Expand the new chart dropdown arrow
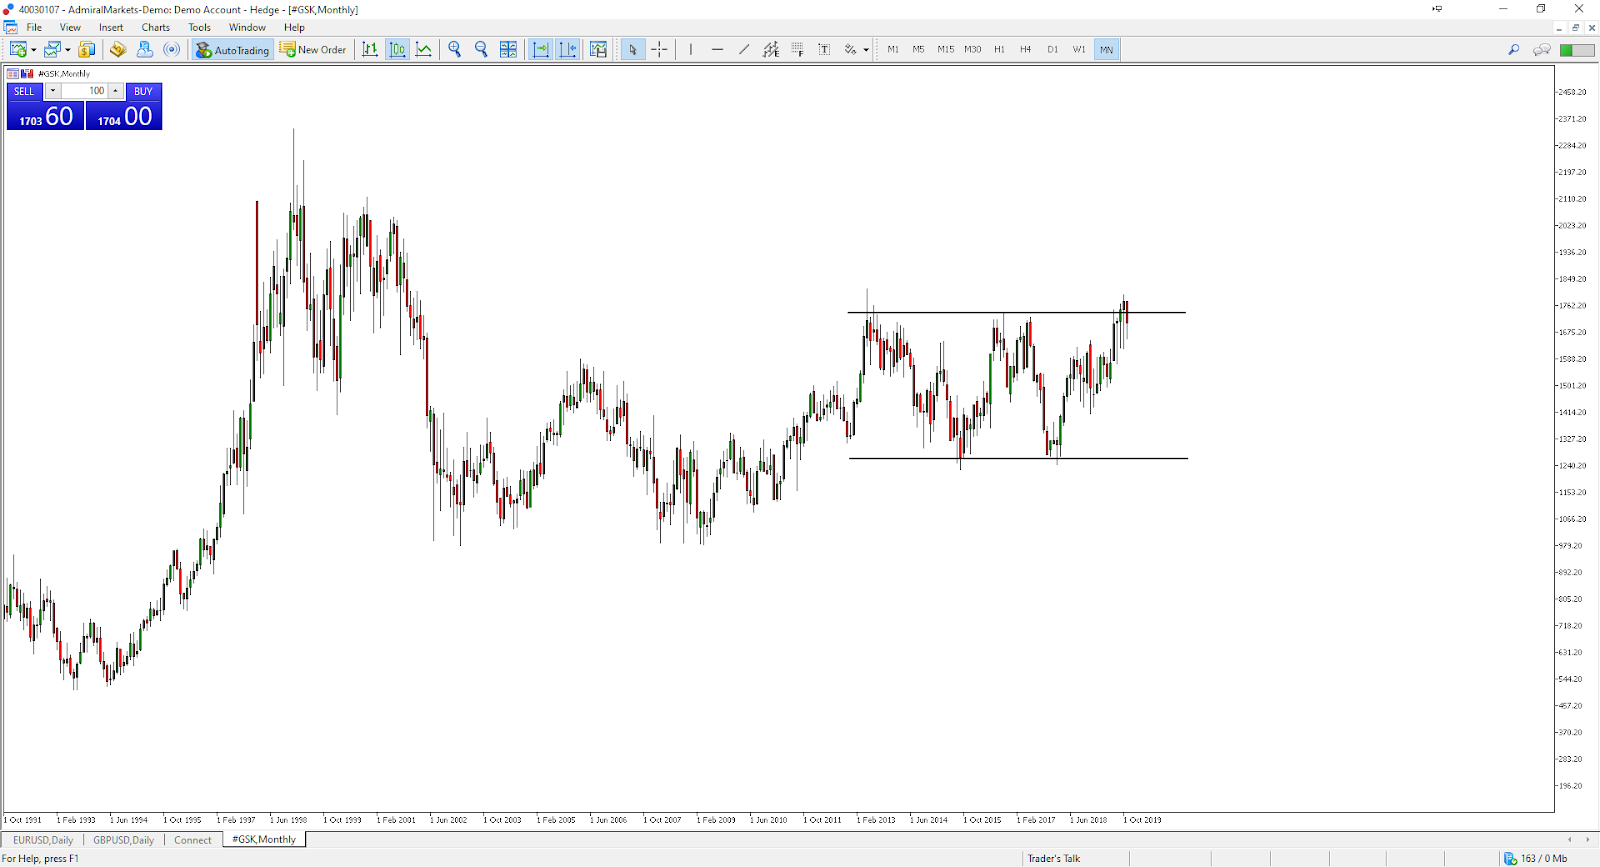1600x867 pixels. pos(34,50)
